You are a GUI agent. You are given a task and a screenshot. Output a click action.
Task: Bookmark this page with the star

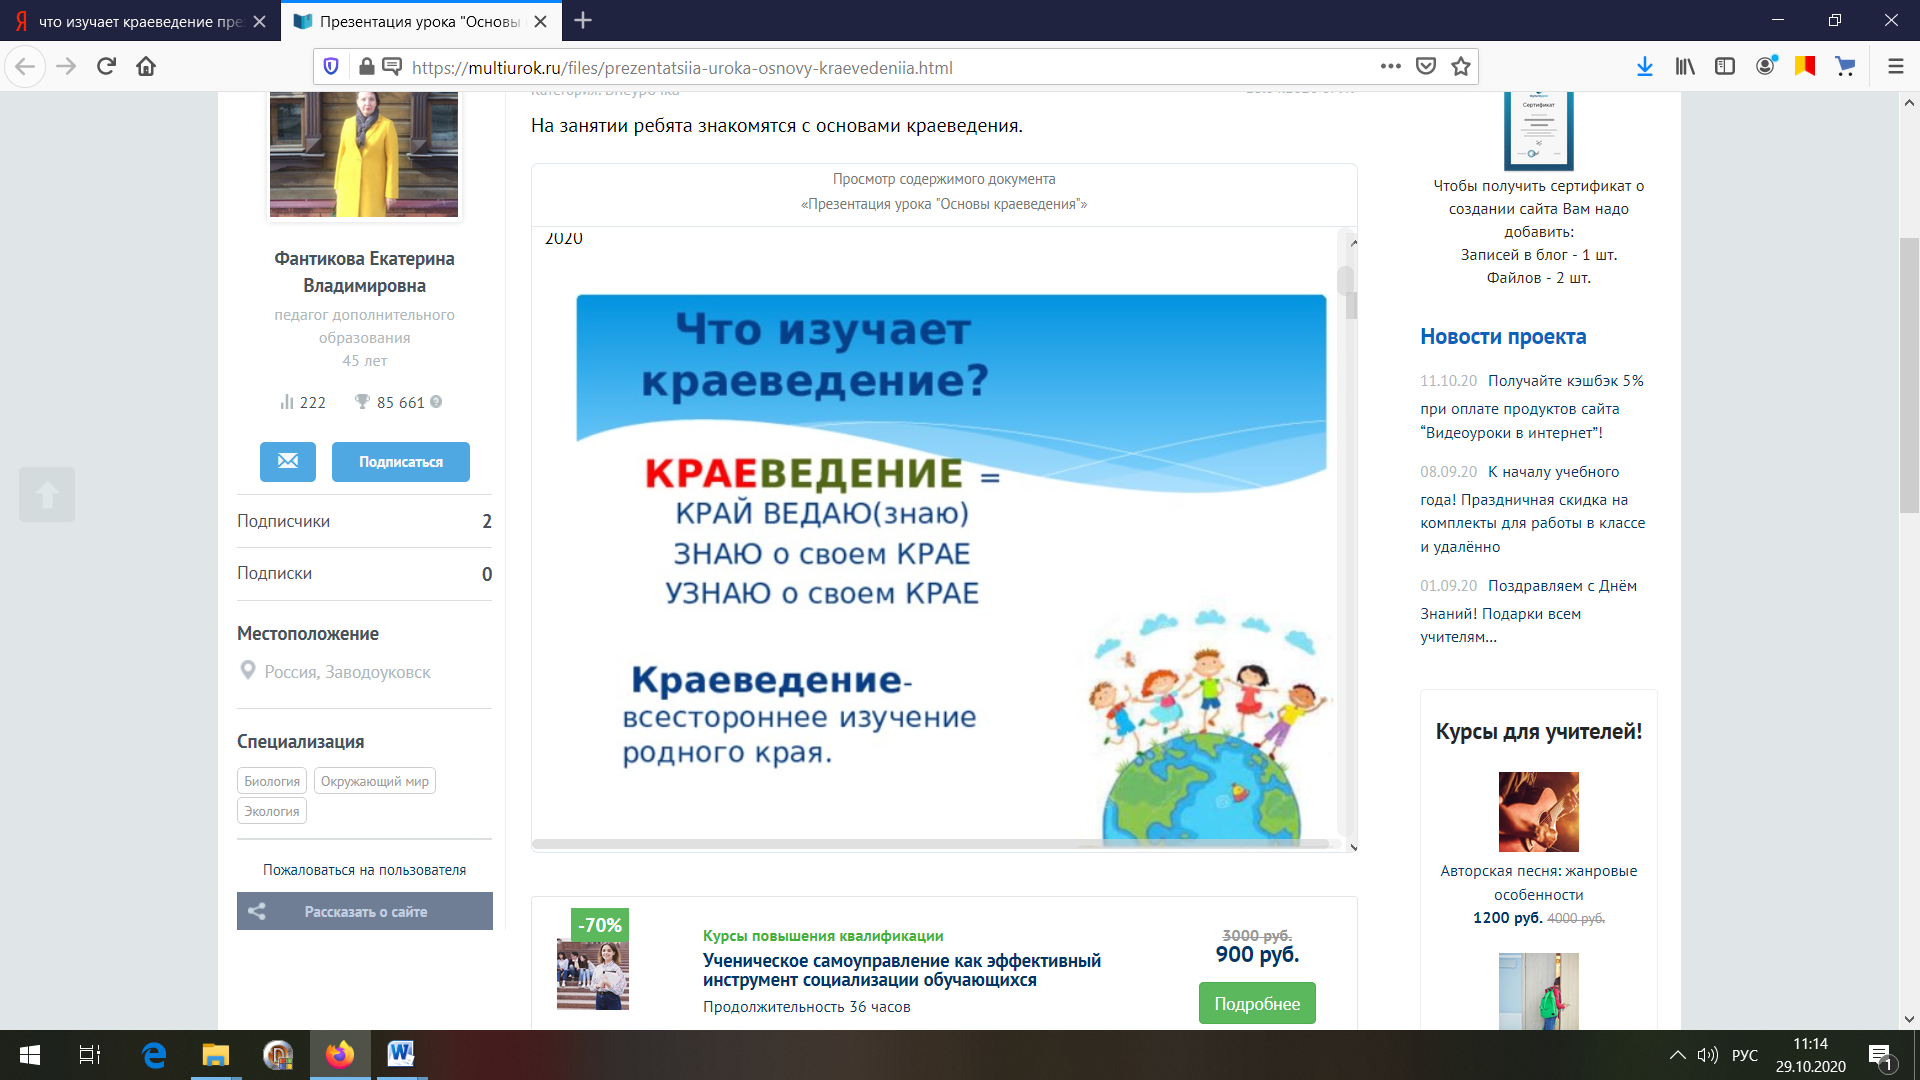coord(1461,67)
